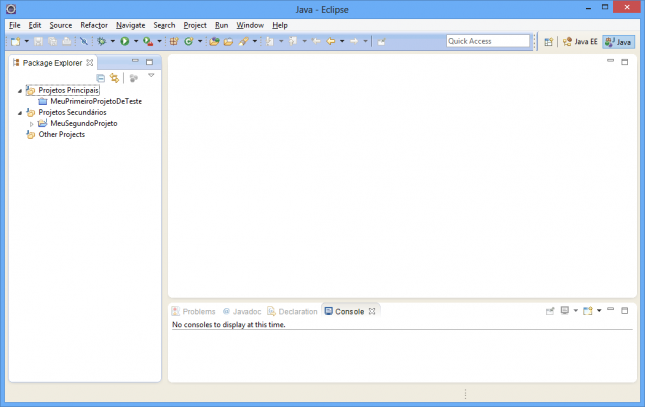Click the Next Annotation icon
The image size is (645, 407).
(x=270, y=41)
